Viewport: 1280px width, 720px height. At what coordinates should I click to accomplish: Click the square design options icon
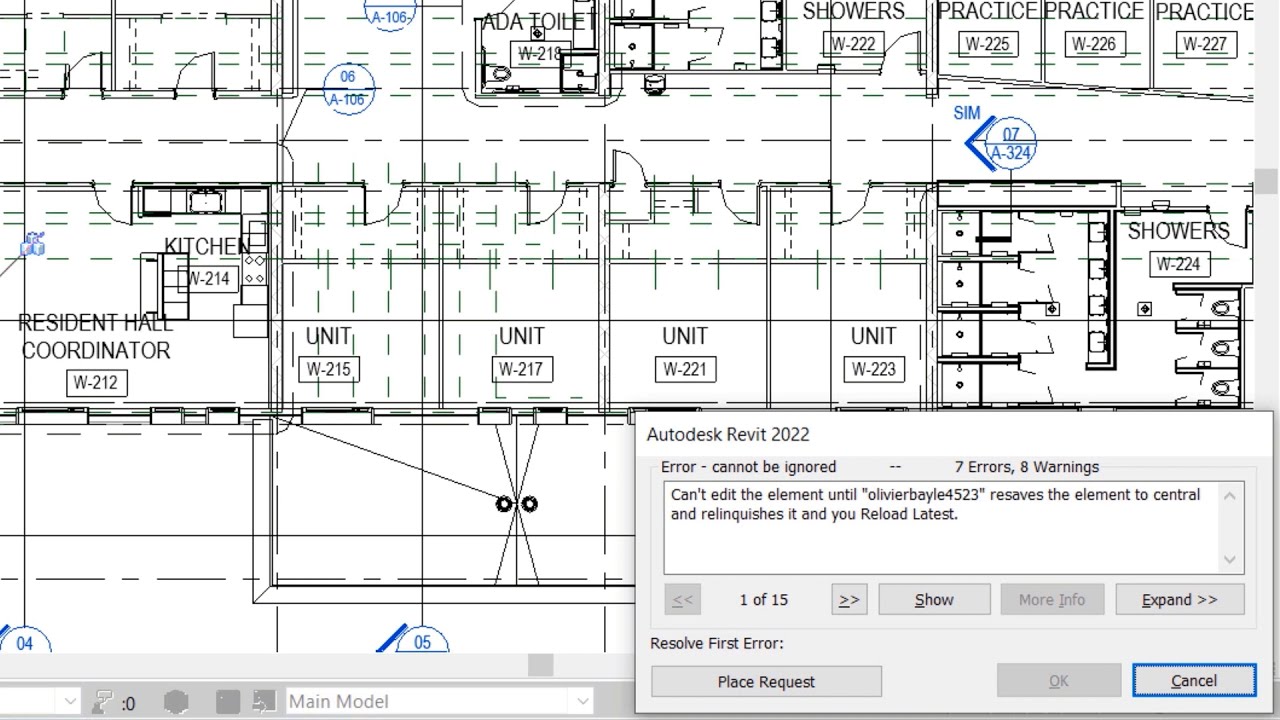(227, 702)
